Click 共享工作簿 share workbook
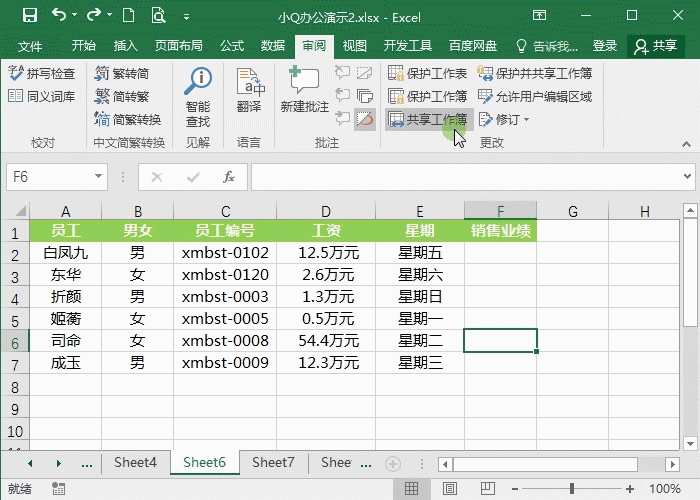 pyautogui.click(x=428, y=119)
